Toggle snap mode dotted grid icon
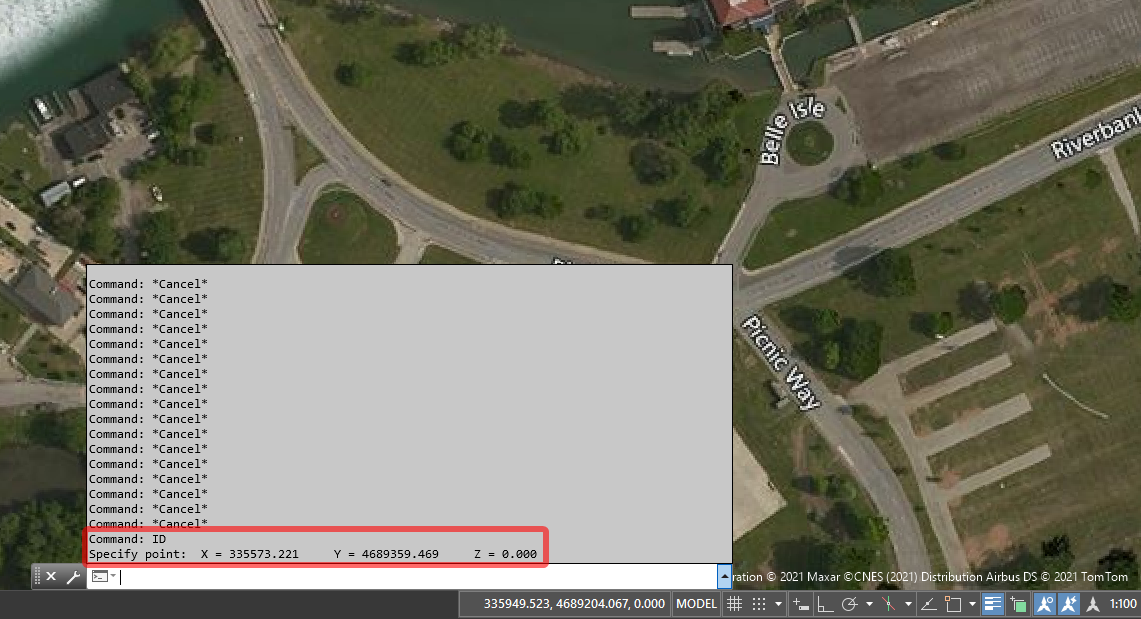Image resolution: width=1141 pixels, height=619 pixels. click(759, 604)
